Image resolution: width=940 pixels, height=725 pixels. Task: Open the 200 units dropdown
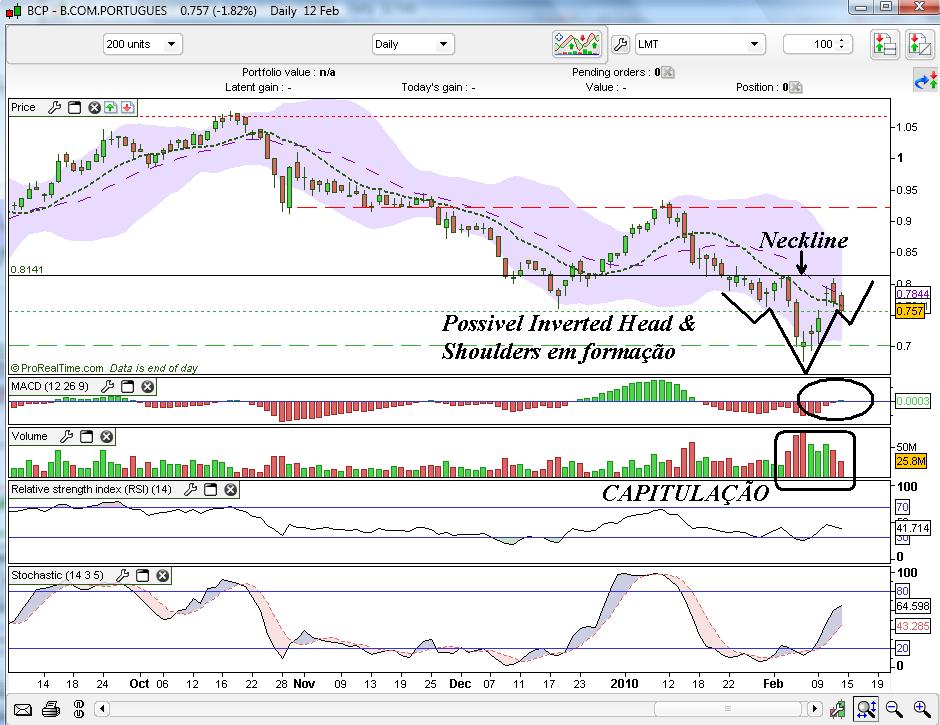(x=143, y=44)
